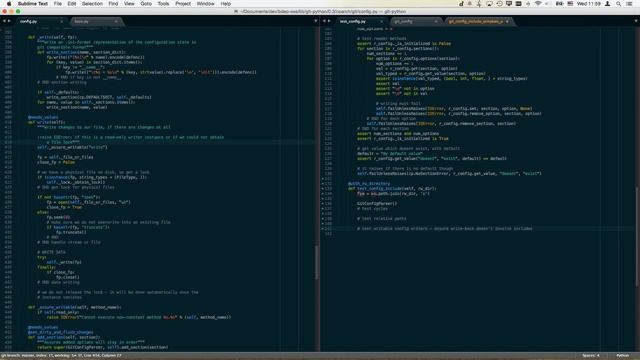
Task: Close the git_config_include tab
Action: point(507,21)
